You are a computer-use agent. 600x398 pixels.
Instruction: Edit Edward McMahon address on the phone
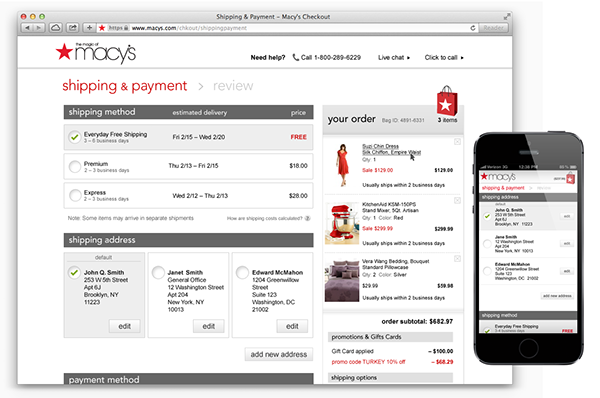click(x=567, y=271)
